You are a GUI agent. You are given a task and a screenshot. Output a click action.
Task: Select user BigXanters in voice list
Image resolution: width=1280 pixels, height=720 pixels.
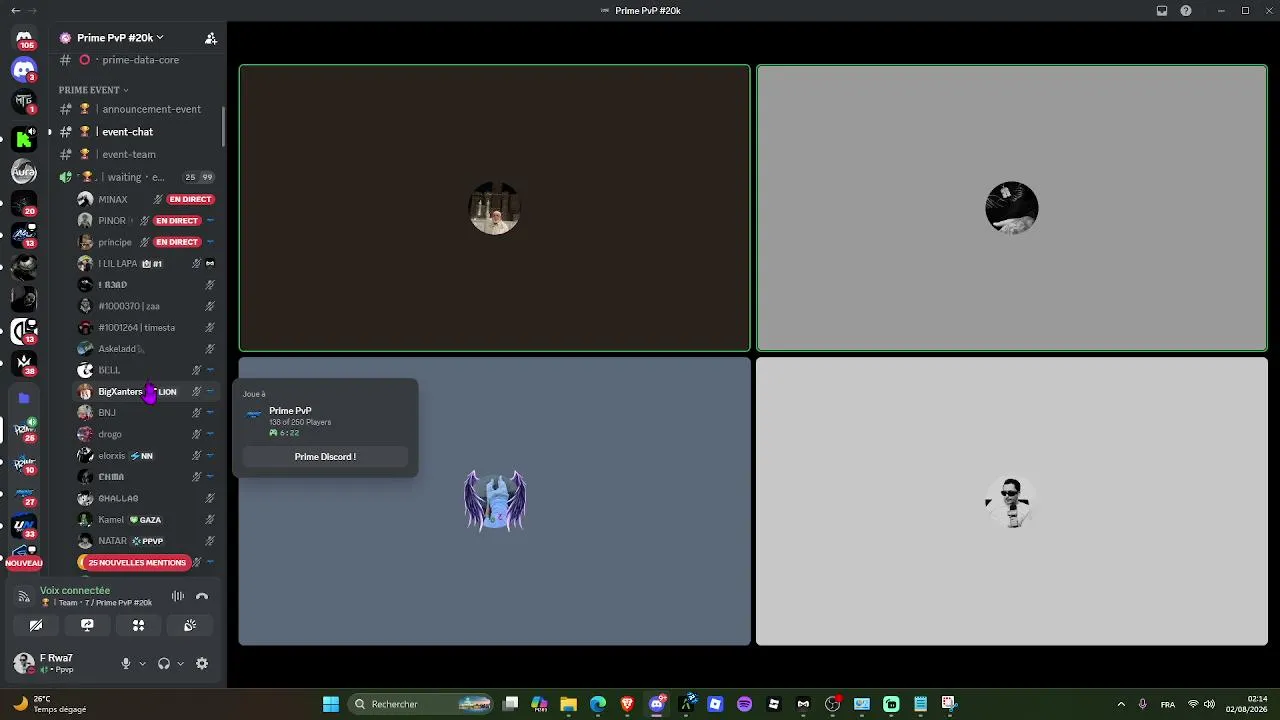pos(146,392)
